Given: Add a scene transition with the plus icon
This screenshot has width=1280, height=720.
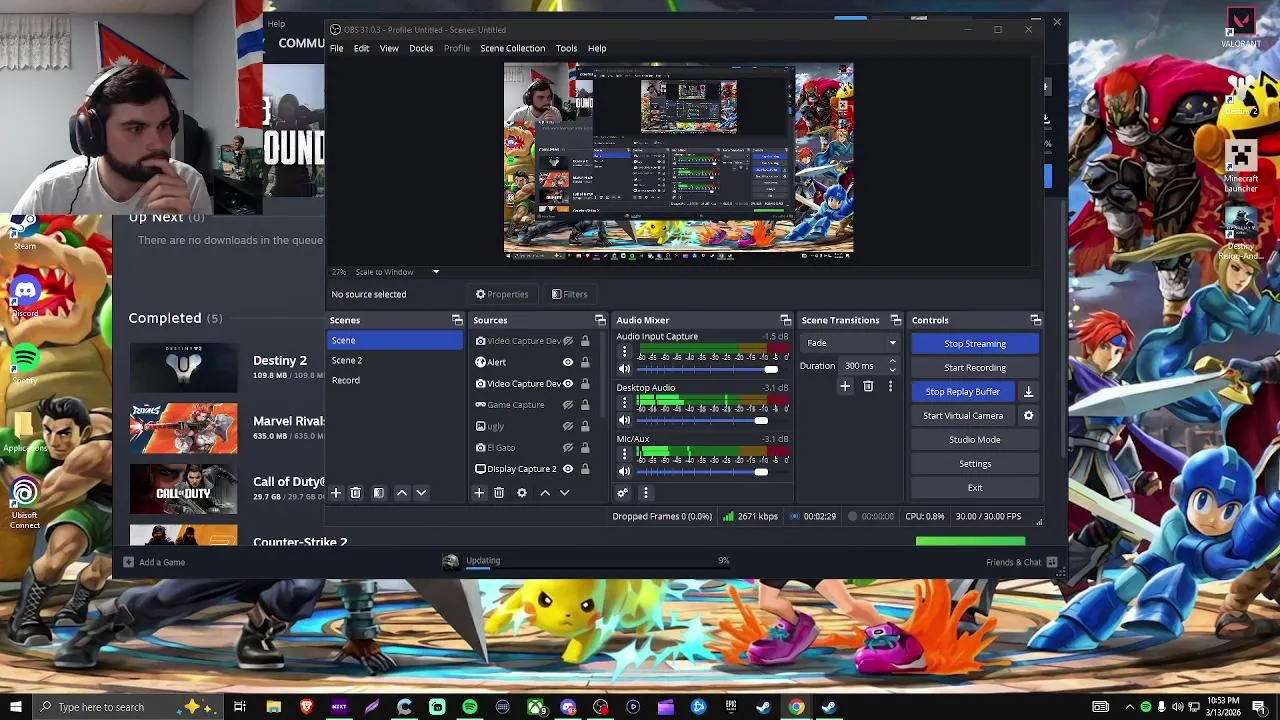Looking at the screenshot, I should [845, 386].
